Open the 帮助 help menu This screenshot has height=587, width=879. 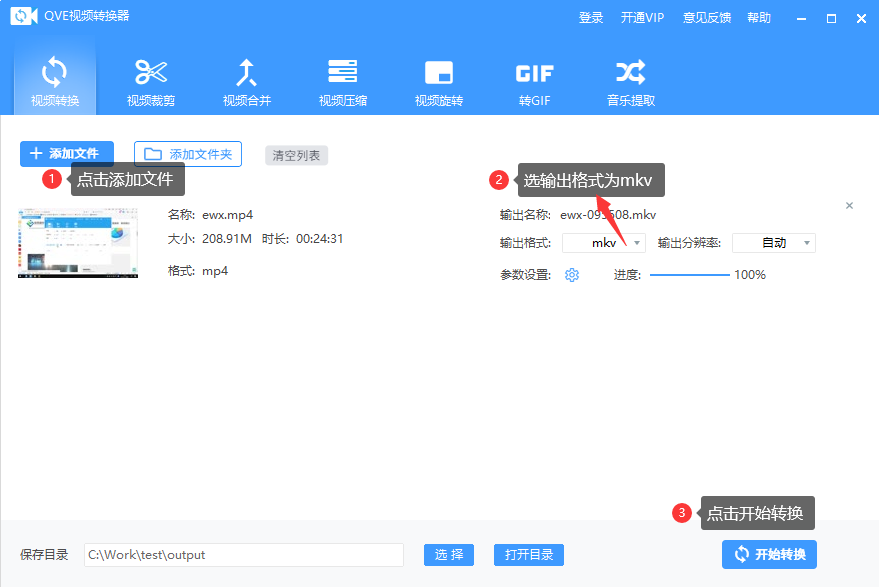pyautogui.click(x=759, y=18)
